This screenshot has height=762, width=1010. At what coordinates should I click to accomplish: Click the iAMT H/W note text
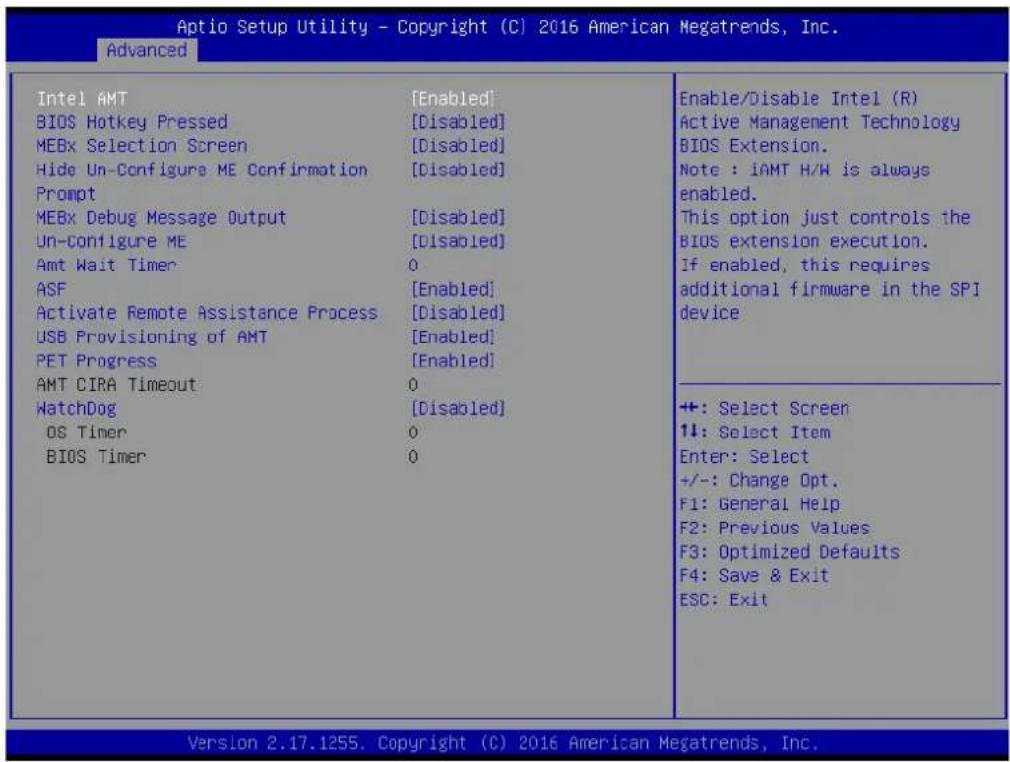tap(805, 182)
